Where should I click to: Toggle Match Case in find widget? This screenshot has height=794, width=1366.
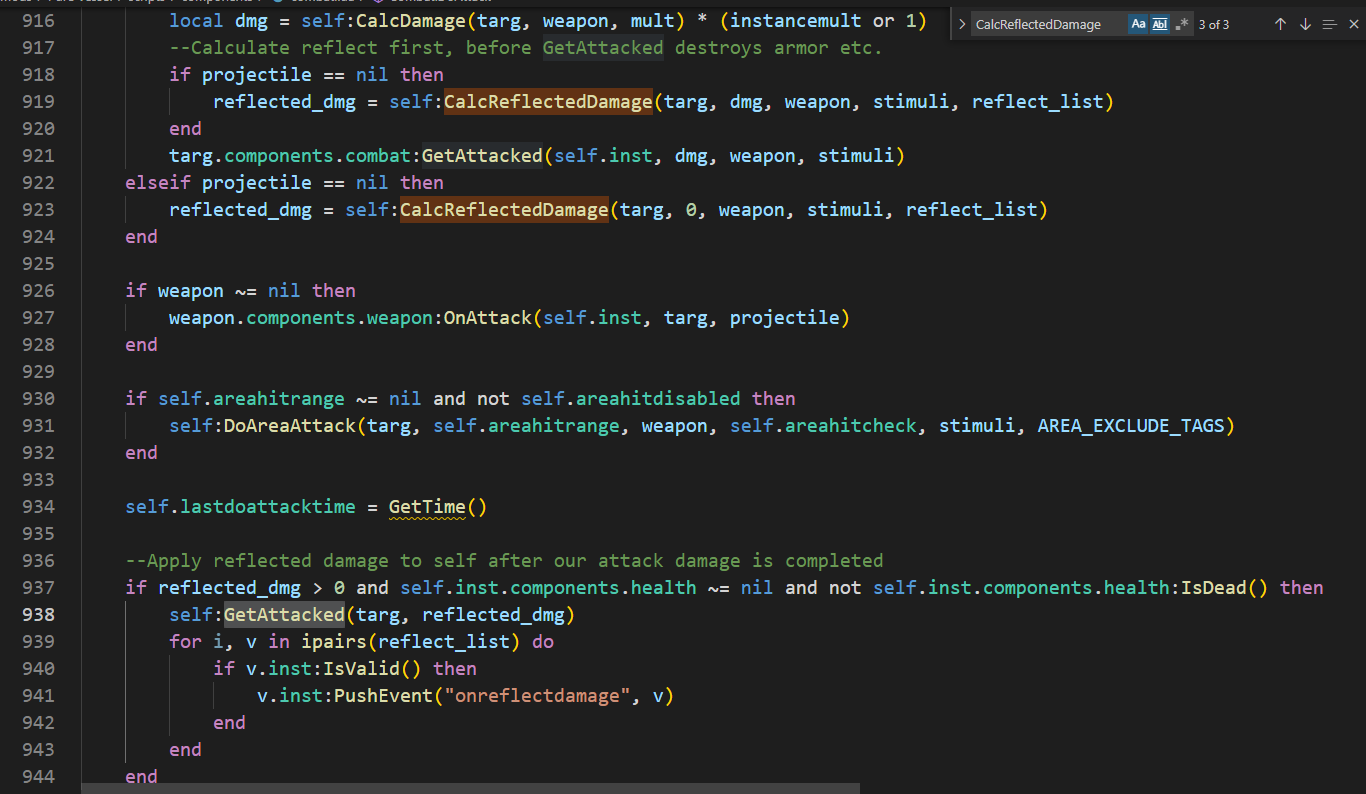1138,24
